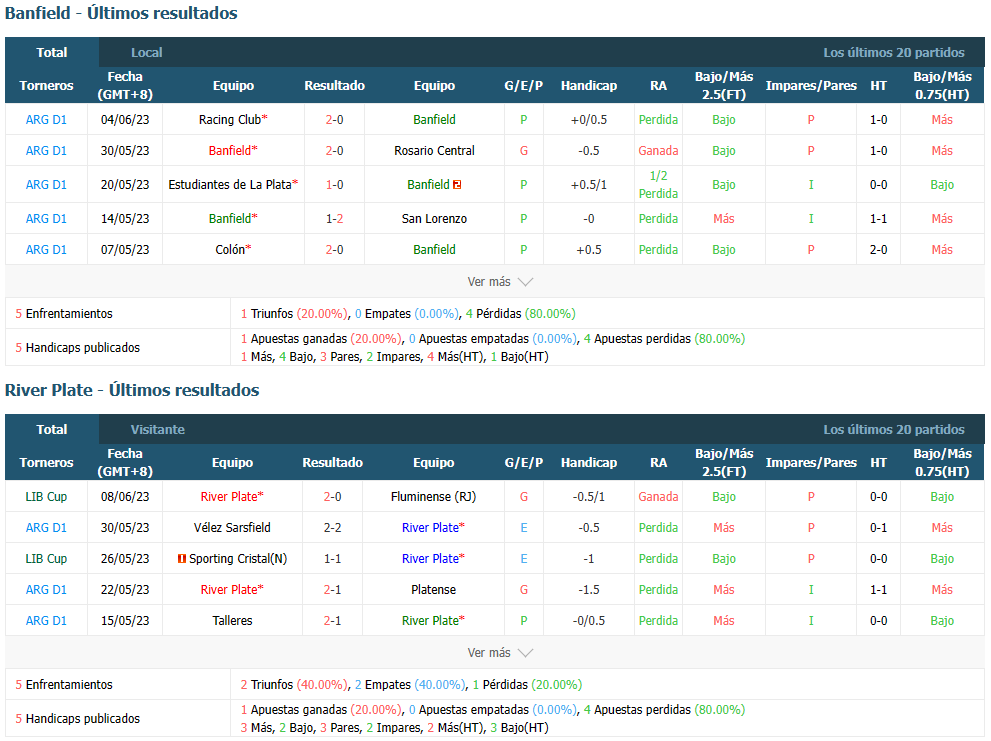Open ARG D1 link for the 15/05/23 match
The height and width of the screenshot is (741, 991).
pos(46,620)
